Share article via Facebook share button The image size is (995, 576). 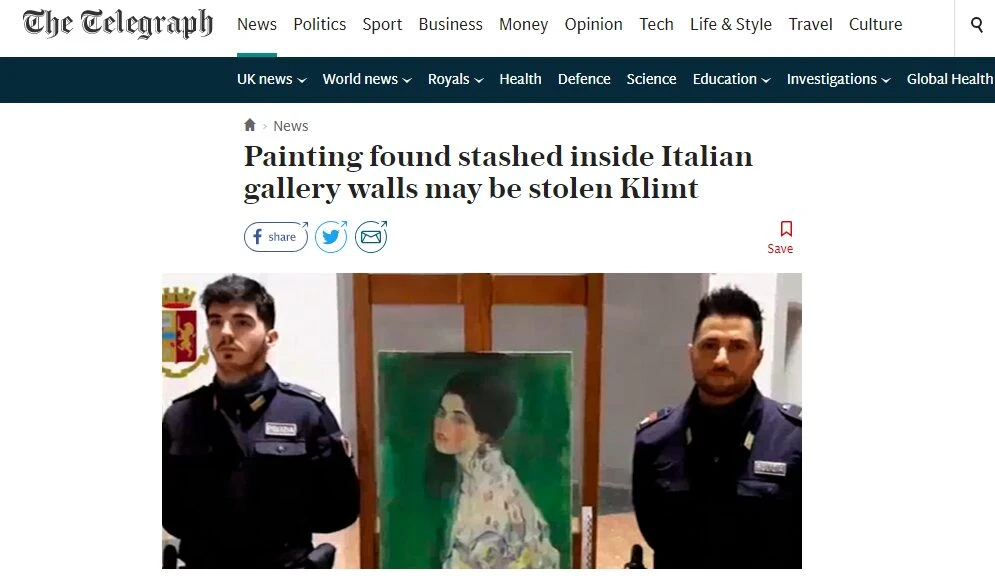[x=276, y=237]
